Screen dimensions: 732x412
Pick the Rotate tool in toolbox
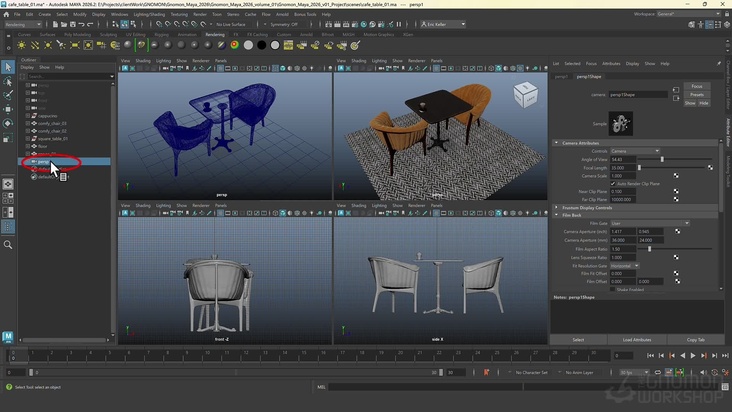[8, 124]
